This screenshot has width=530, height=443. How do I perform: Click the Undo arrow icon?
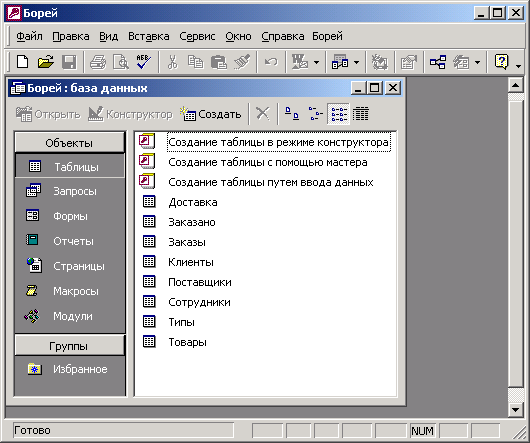point(271,62)
